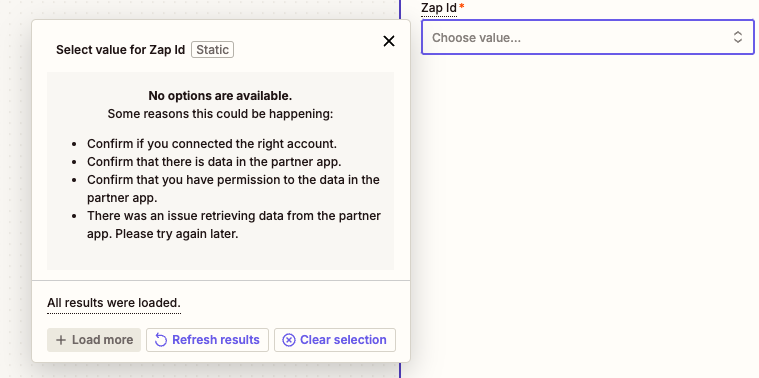Click the No options are available heading
This screenshot has width=759, height=378.
[x=220, y=96]
